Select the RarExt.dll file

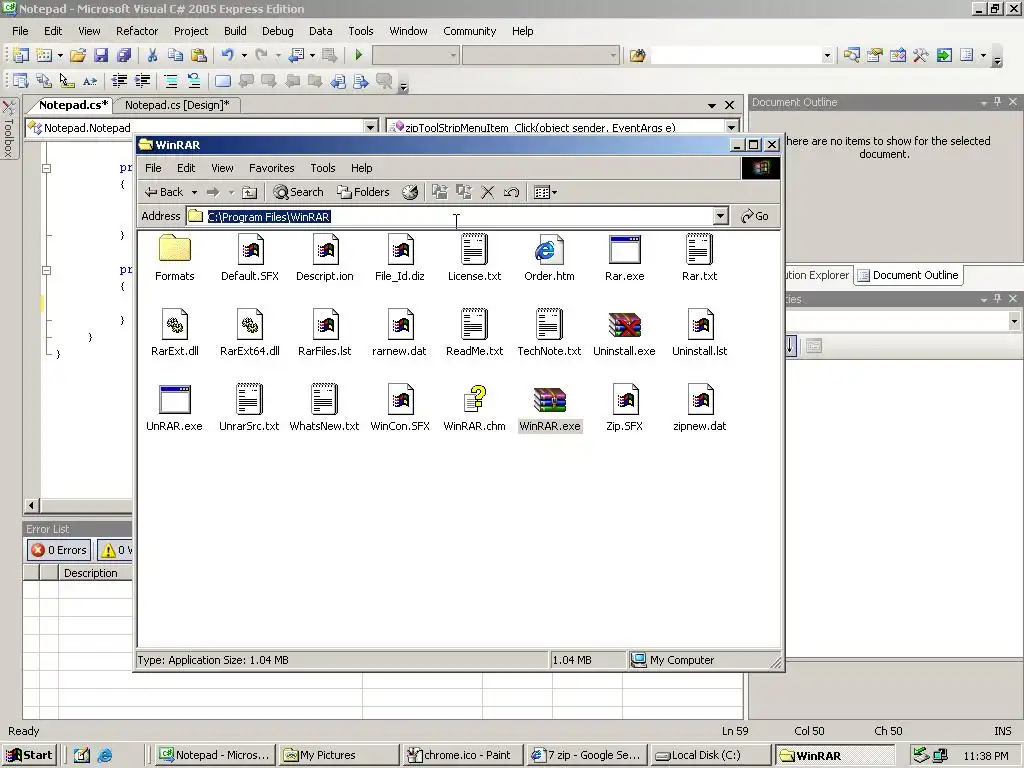point(174,333)
